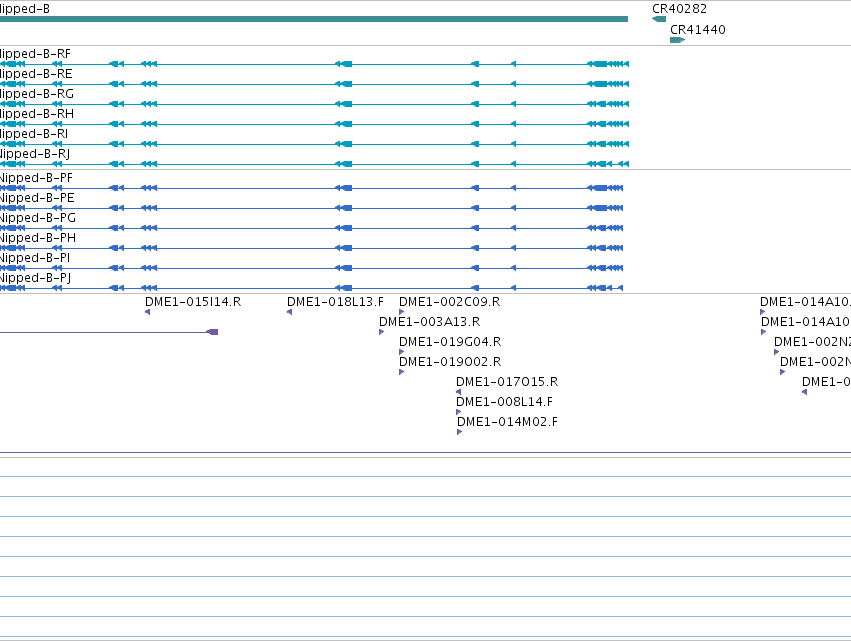
Task: Click the DME1-015I14.R EST label
Action: (193, 302)
